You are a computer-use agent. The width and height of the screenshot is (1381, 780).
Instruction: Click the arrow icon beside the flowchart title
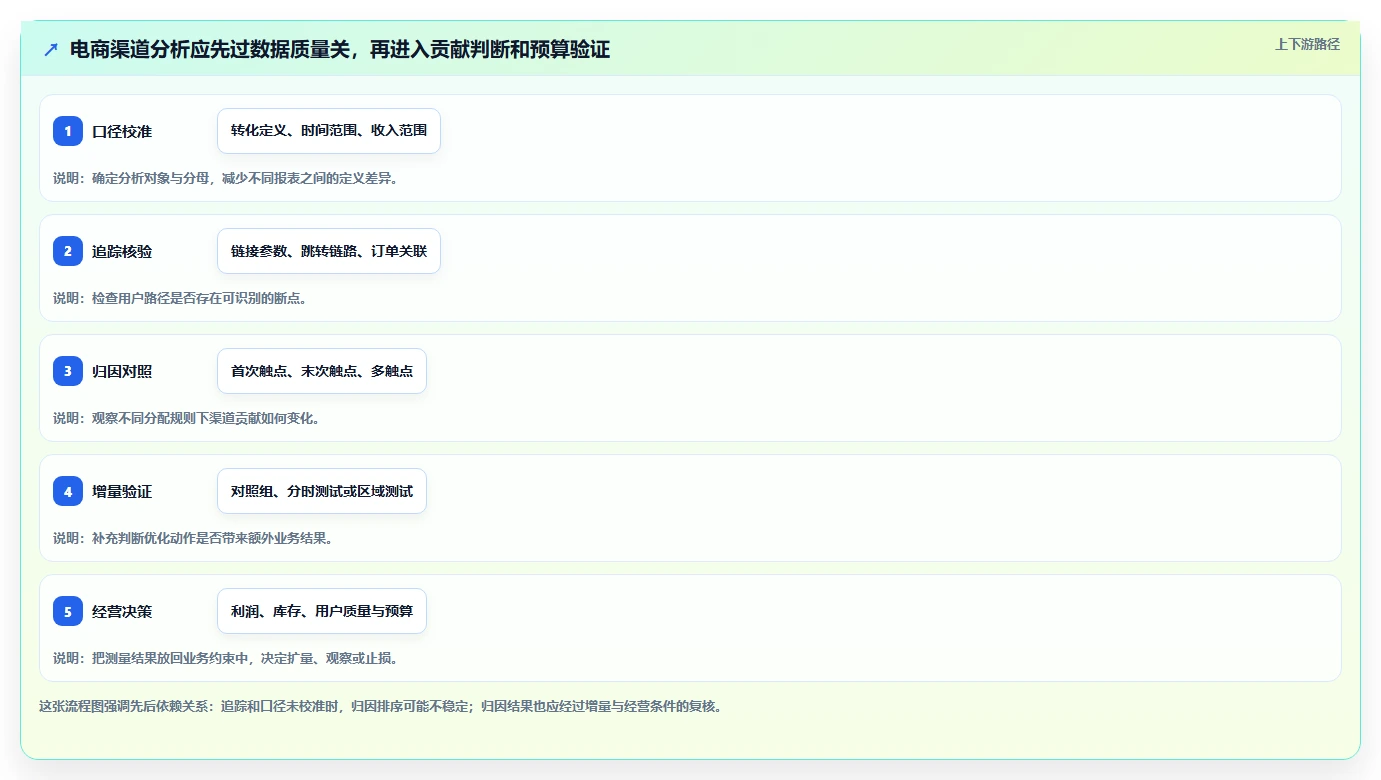[51, 50]
